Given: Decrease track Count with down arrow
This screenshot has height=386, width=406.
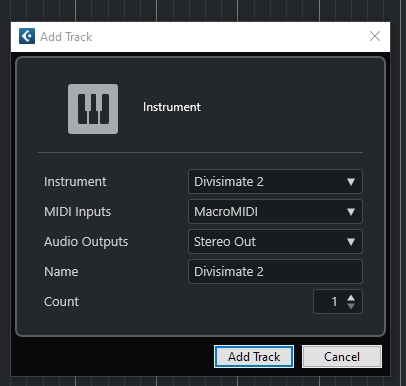Looking at the screenshot, I should tap(351, 306).
